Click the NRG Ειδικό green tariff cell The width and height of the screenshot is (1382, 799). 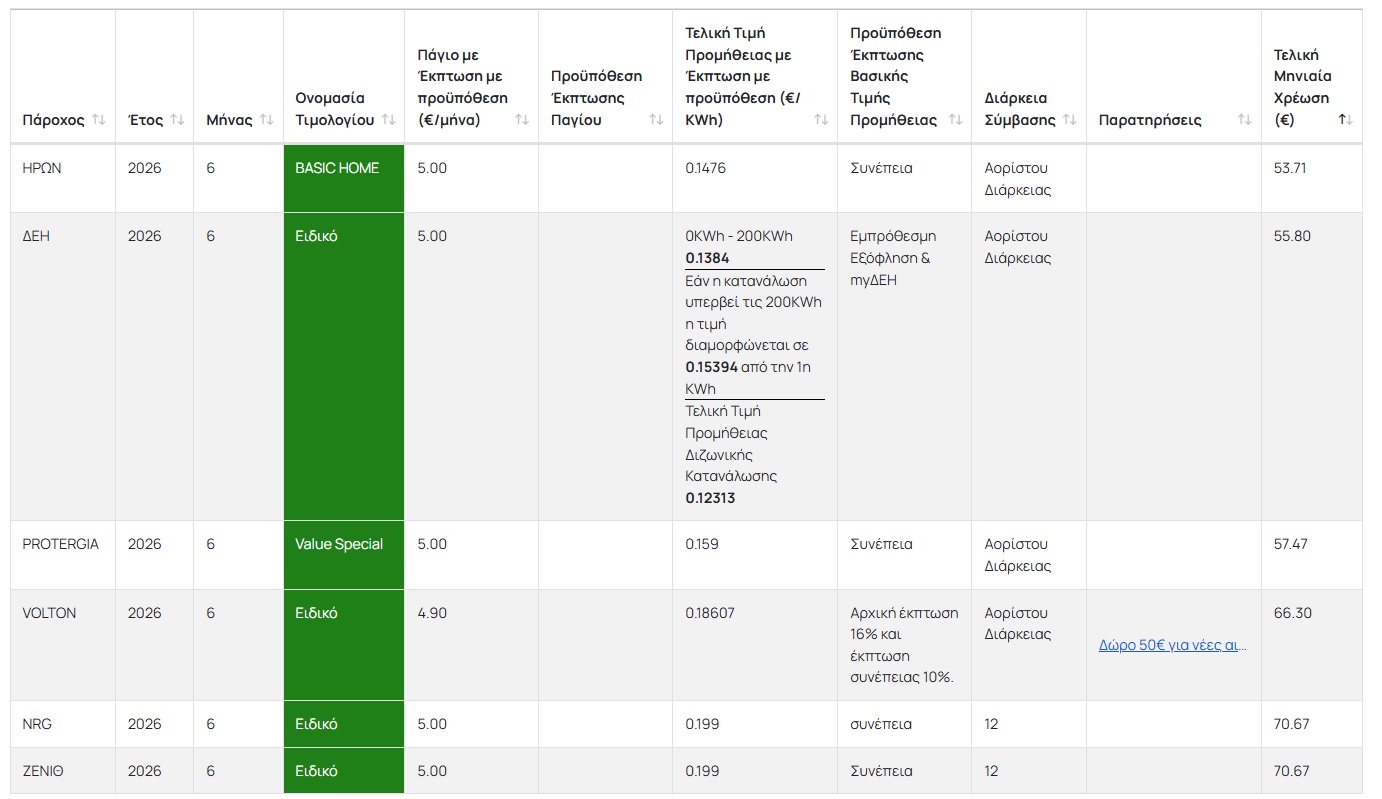pyautogui.click(x=344, y=724)
